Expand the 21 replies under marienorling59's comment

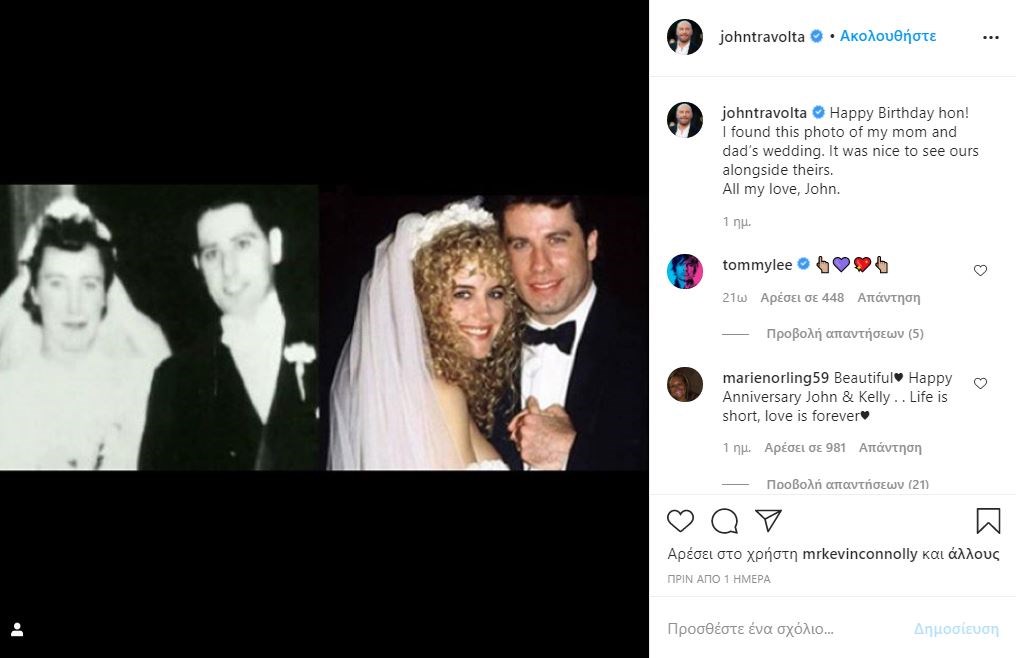pyautogui.click(x=847, y=484)
